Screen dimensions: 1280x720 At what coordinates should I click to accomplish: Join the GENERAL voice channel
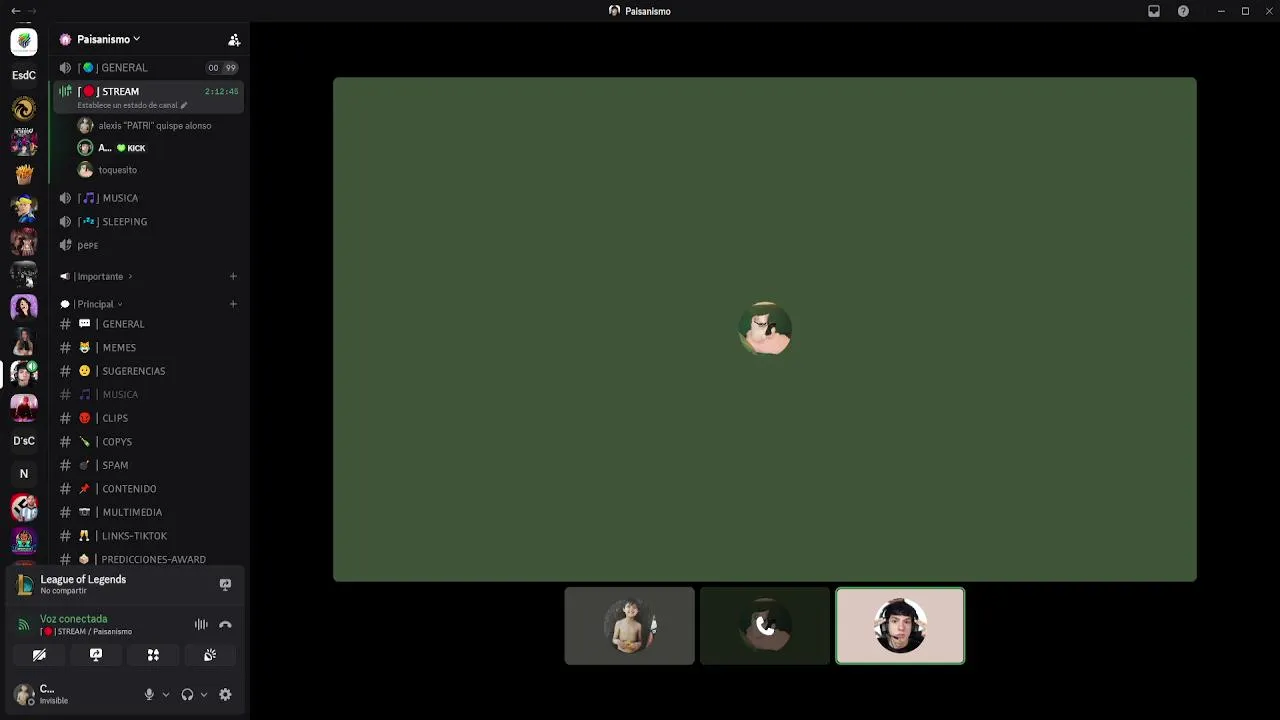148,68
